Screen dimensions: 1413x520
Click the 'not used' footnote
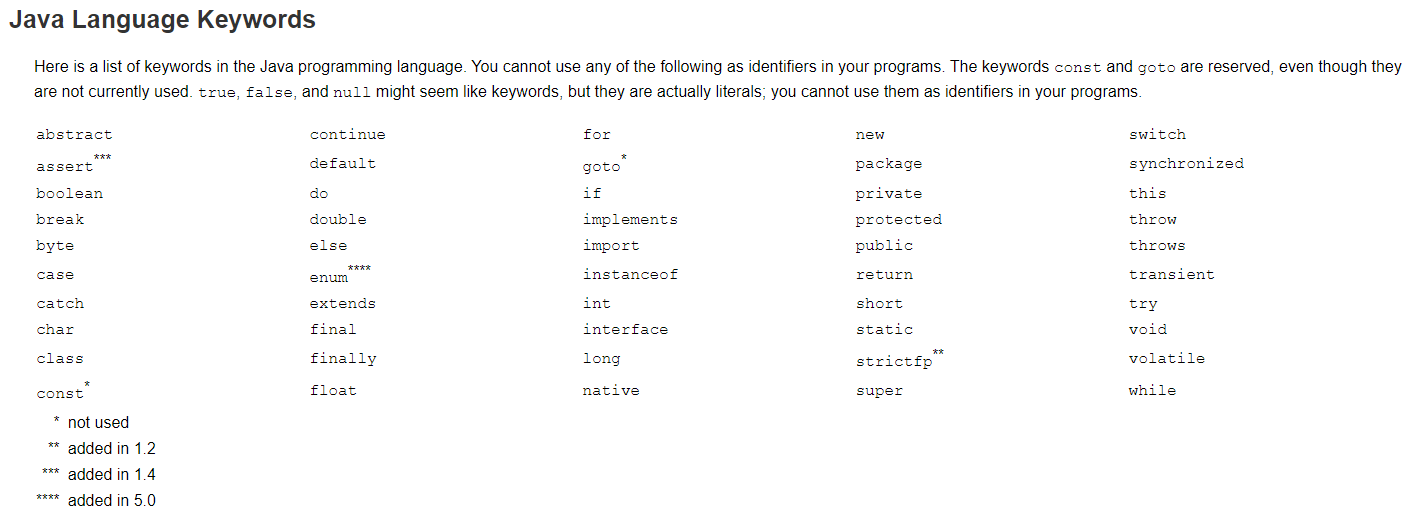pyautogui.click(x=98, y=423)
